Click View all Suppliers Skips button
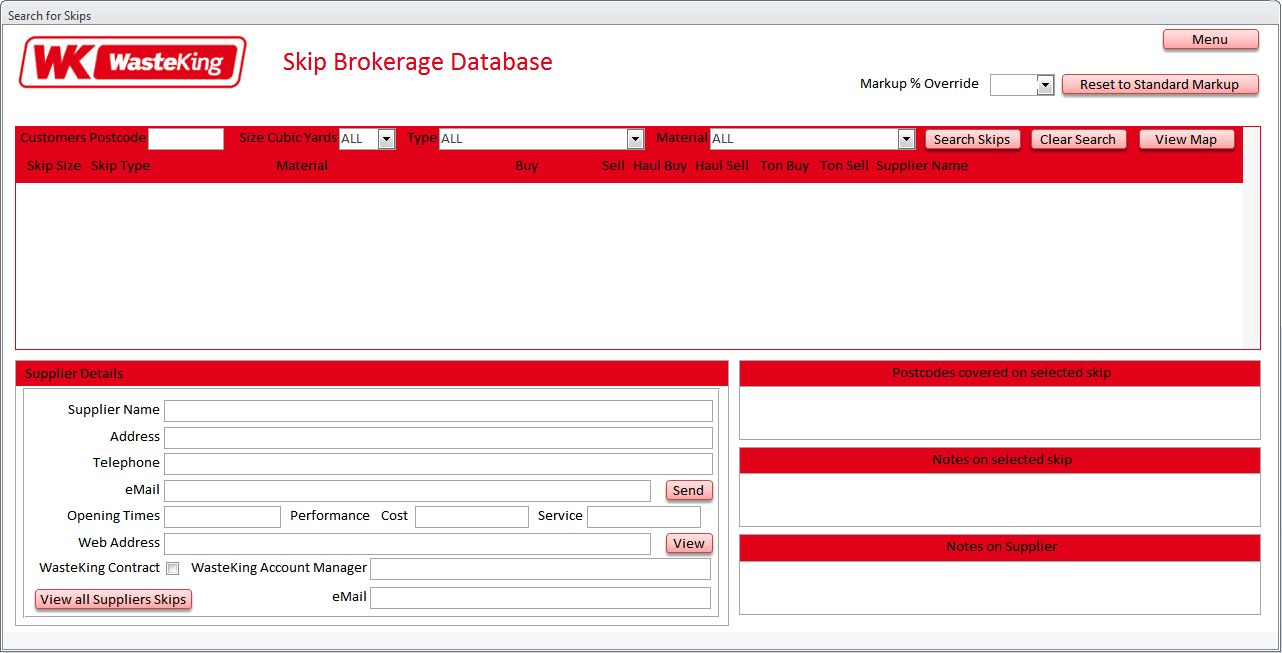This screenshot has height=653, width=1282. pyautogui.click(x=113, y=600)
